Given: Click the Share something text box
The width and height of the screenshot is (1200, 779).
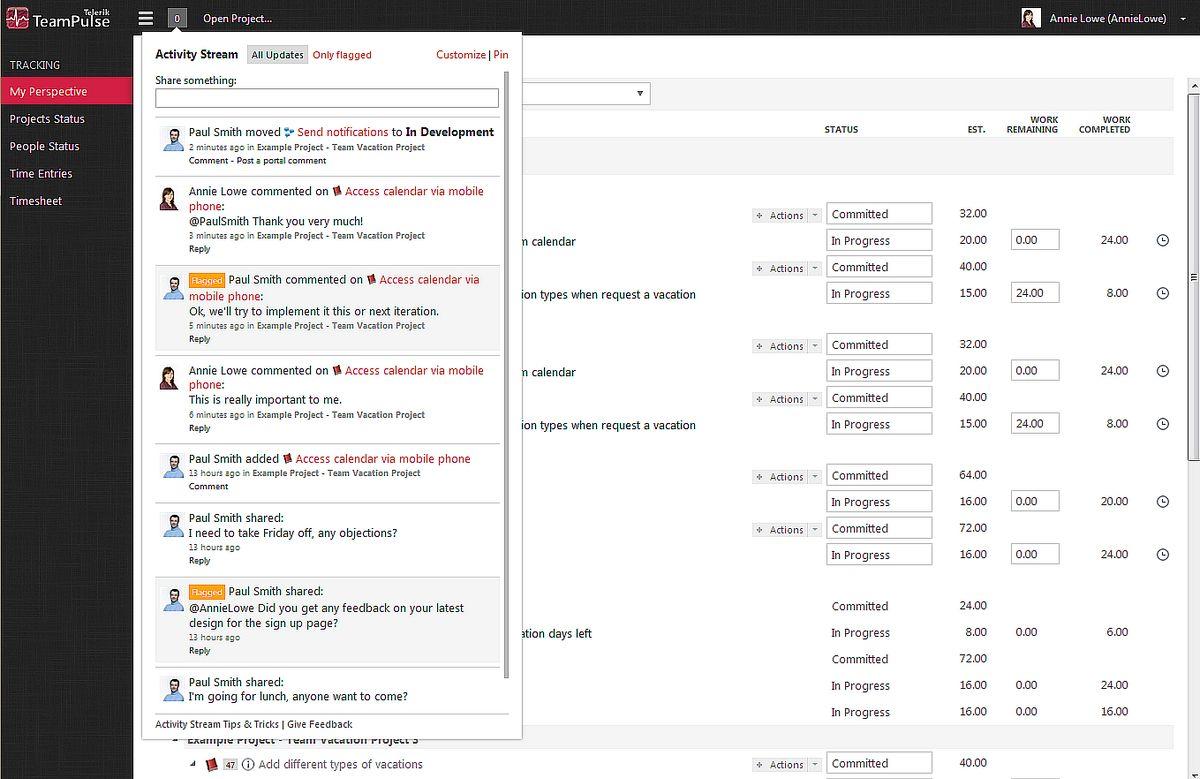Looking at the screenshot, I should click(x=326, y=98).
